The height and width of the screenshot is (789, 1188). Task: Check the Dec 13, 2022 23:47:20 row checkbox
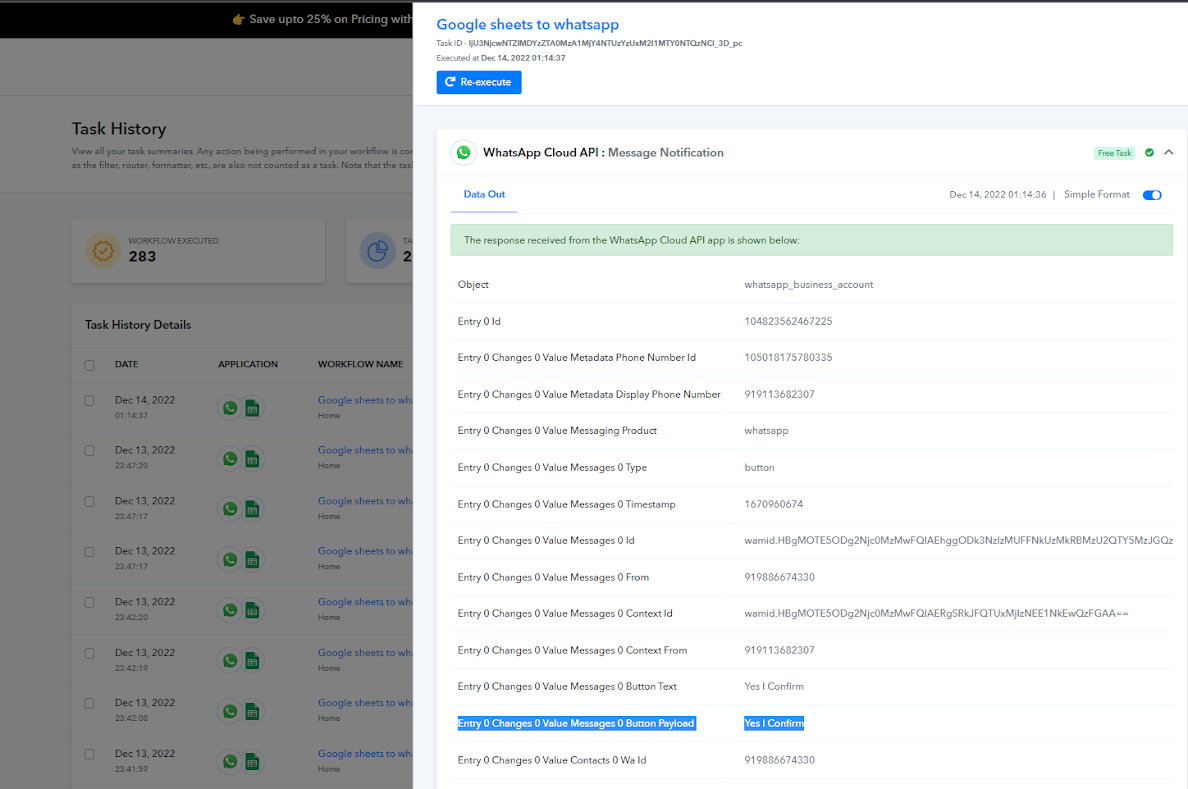tap(89, 451)
